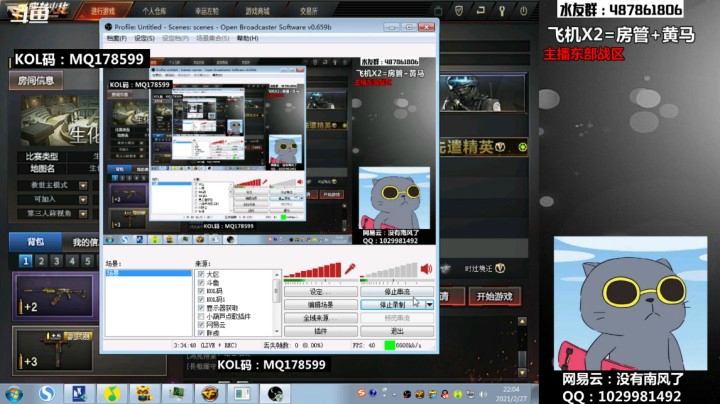Select the 个人仓库 game tab

coord(154,11)
